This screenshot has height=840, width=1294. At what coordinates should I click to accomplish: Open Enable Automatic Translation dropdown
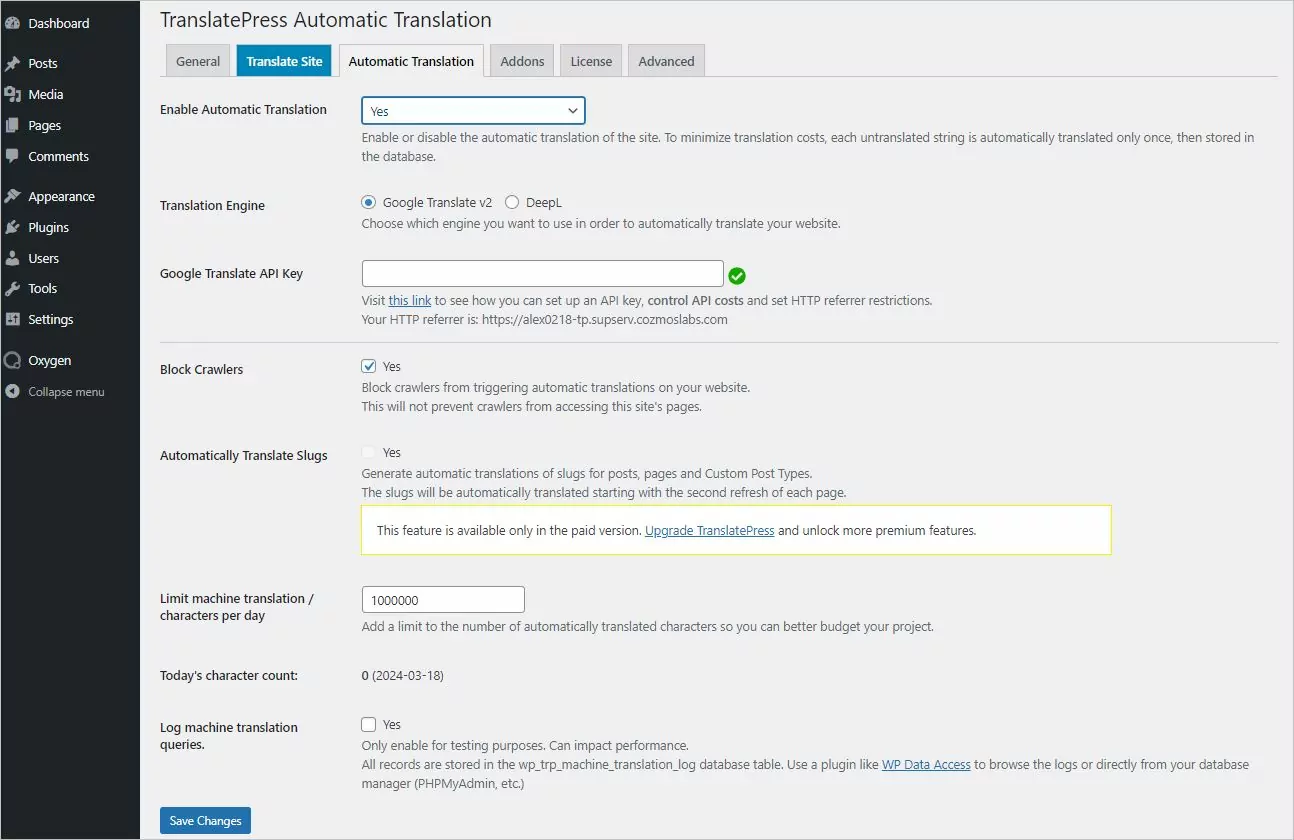(473, 111)
